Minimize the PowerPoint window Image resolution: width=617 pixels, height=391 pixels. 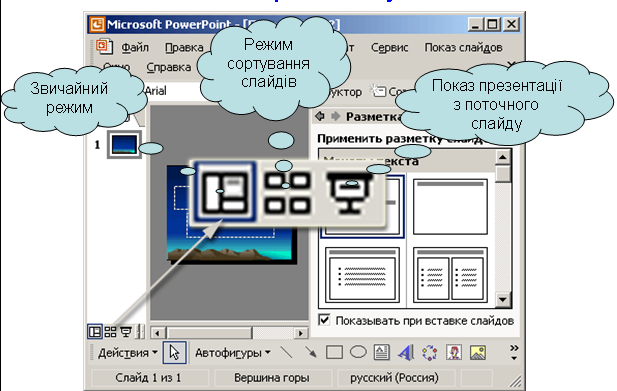click(475, 24)
